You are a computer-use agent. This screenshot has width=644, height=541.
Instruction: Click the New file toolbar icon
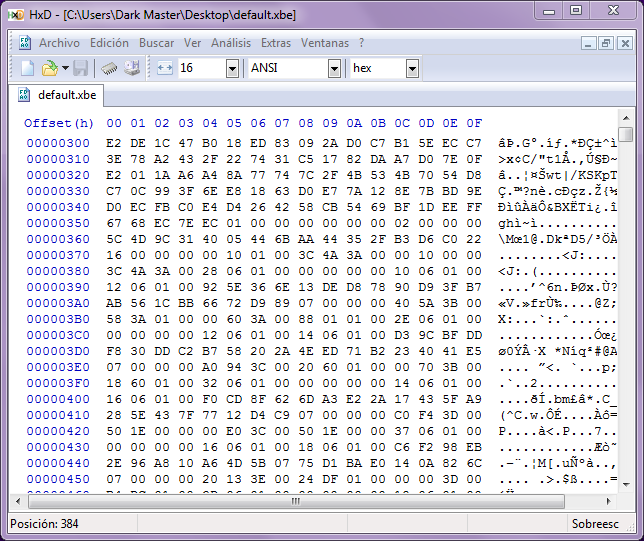28,68
